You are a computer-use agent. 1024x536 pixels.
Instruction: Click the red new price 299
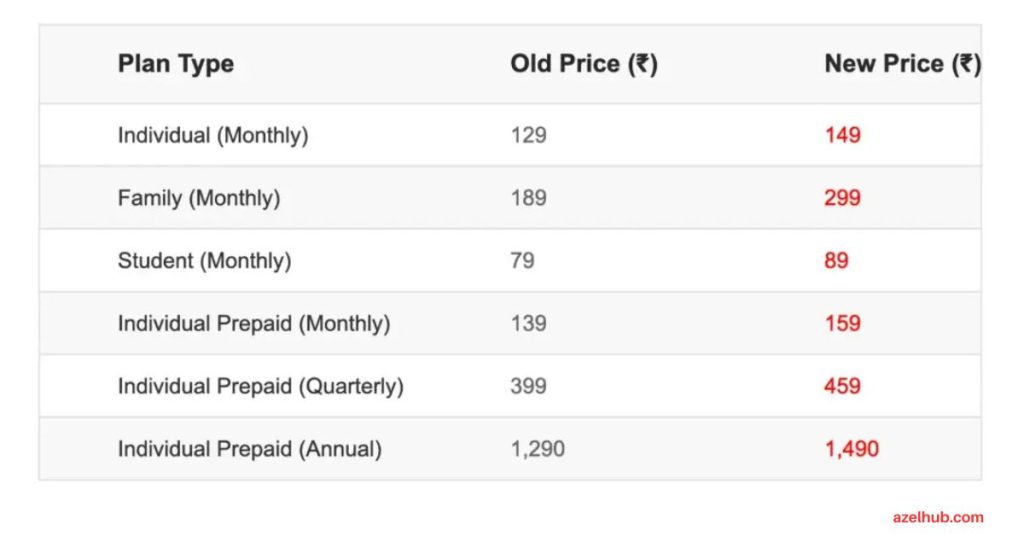coord(842,198)
